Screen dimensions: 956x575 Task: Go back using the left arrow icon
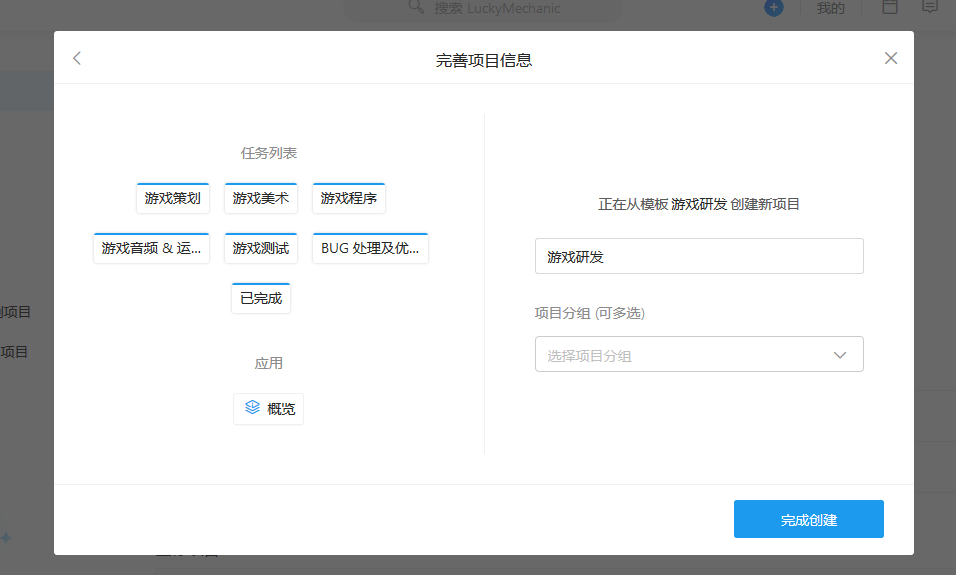(x=77, y=59)
